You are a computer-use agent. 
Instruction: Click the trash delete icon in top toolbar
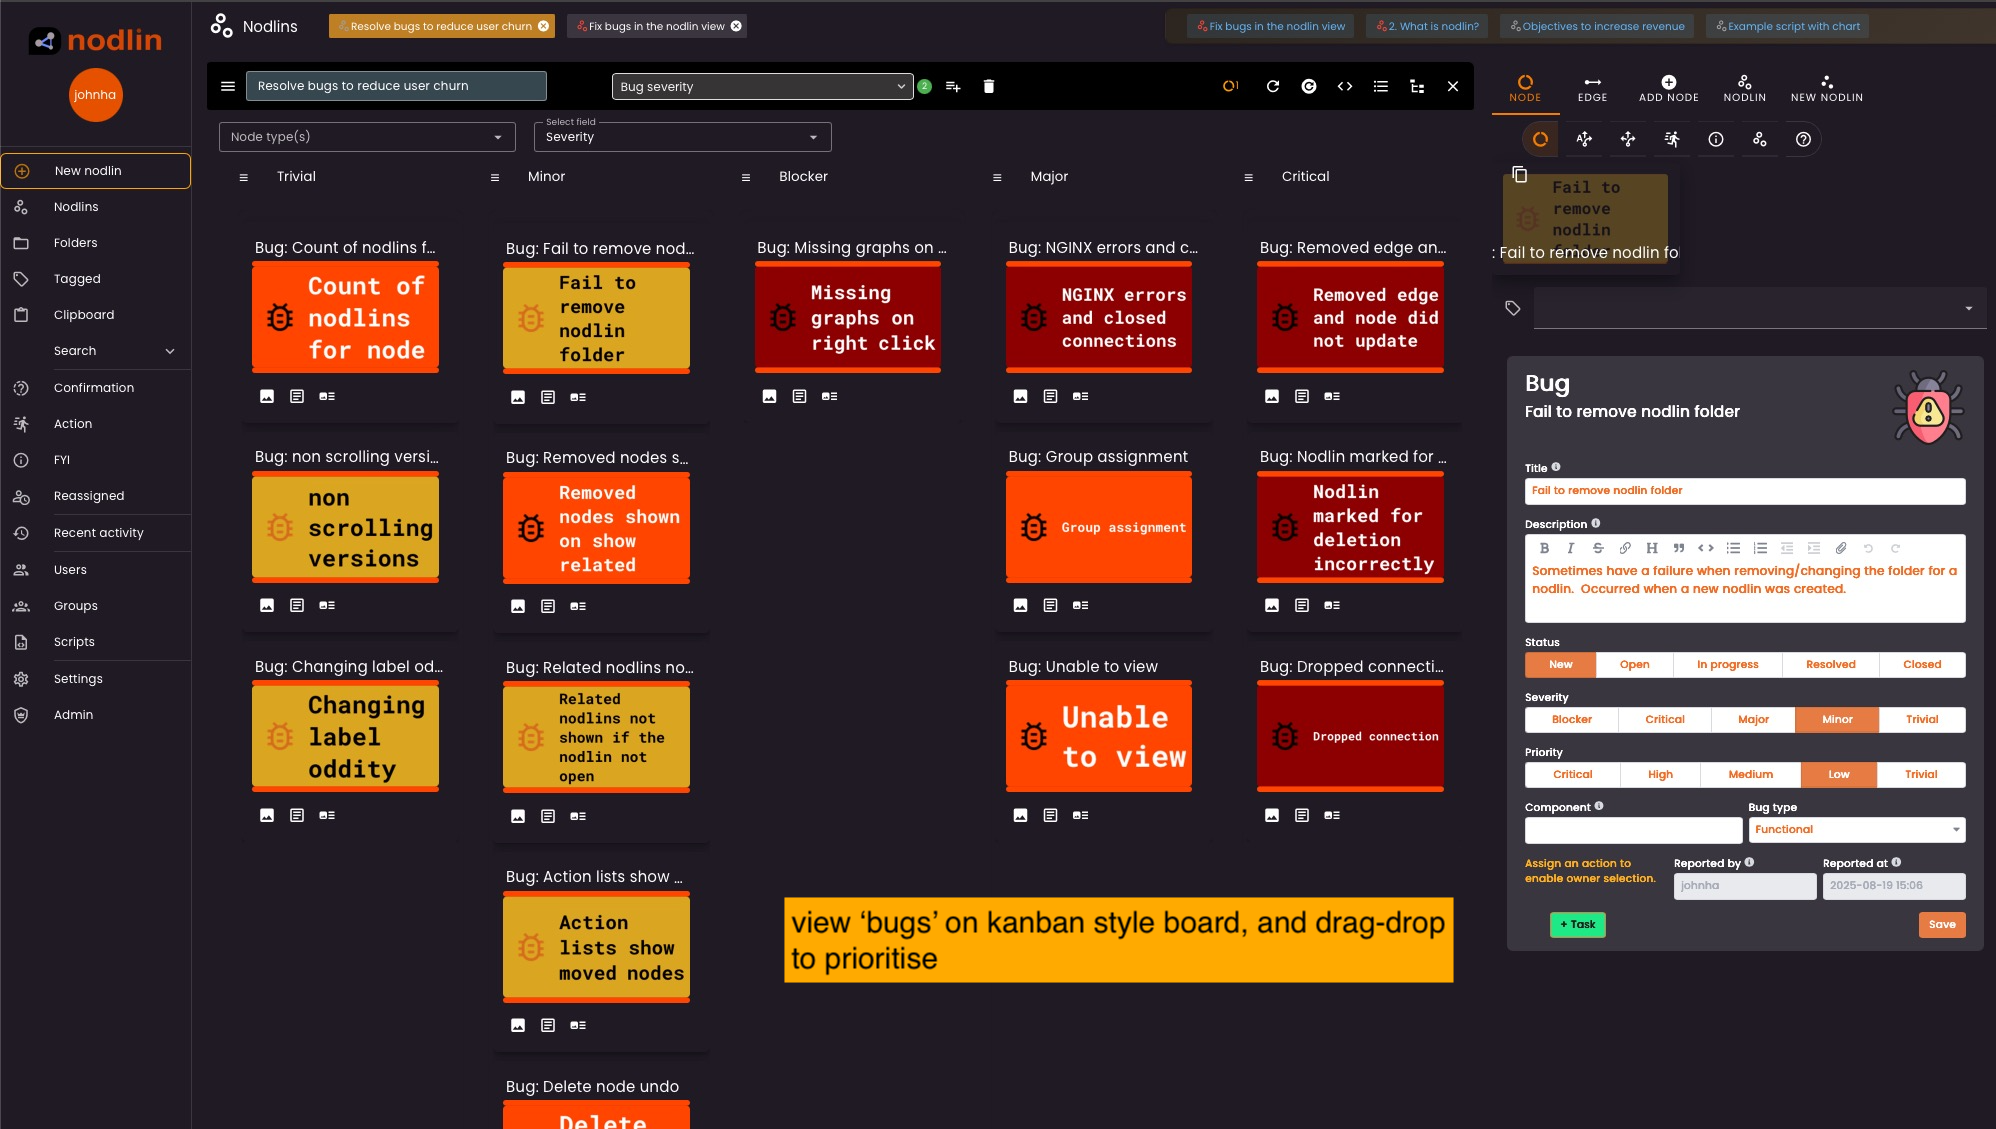point(988,87)
